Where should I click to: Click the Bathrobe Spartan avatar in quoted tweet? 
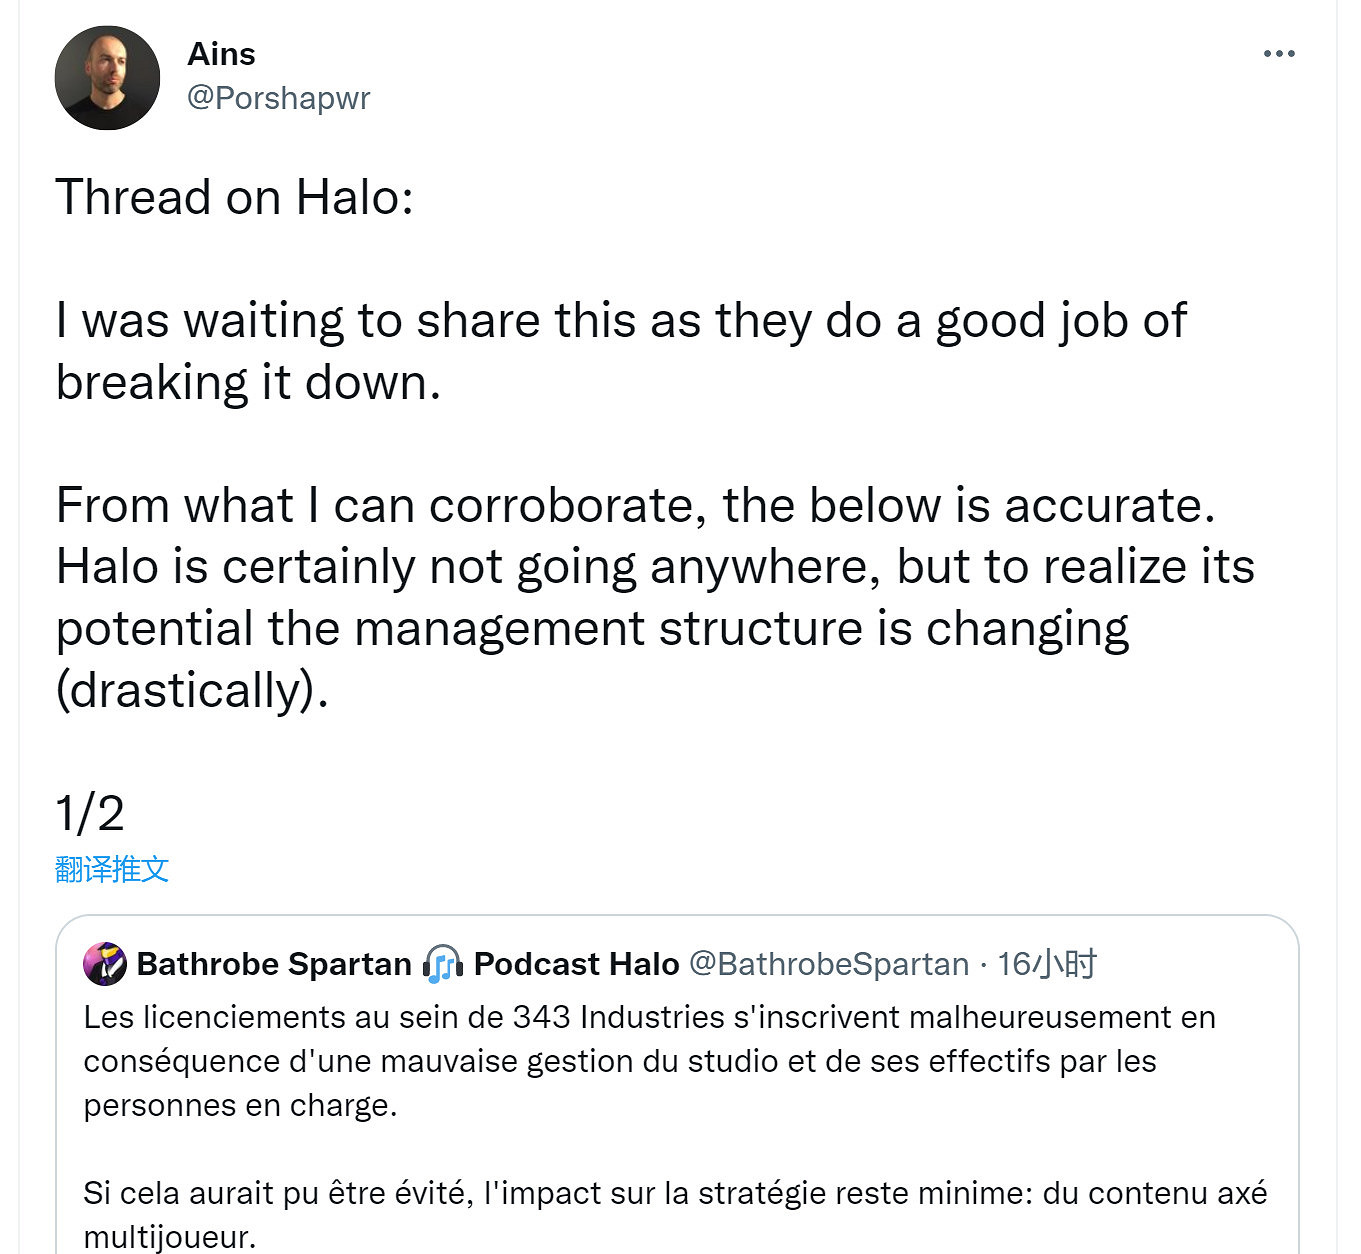point(105,964)
